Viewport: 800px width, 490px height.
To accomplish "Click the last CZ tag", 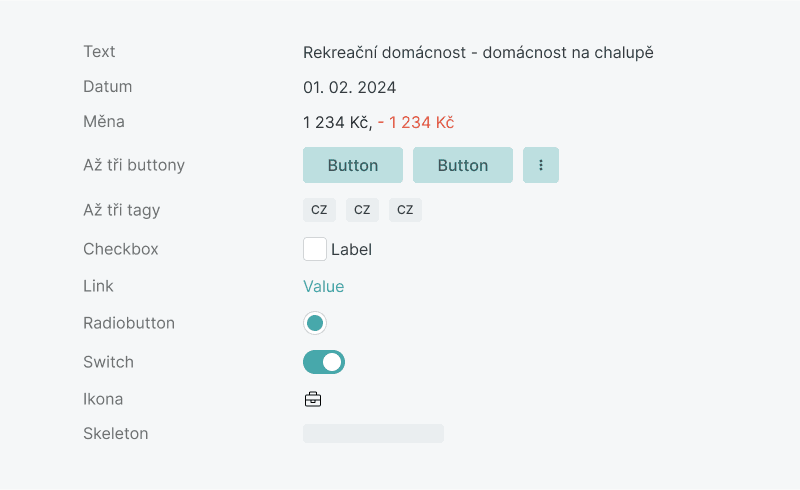I will (405, 210).
